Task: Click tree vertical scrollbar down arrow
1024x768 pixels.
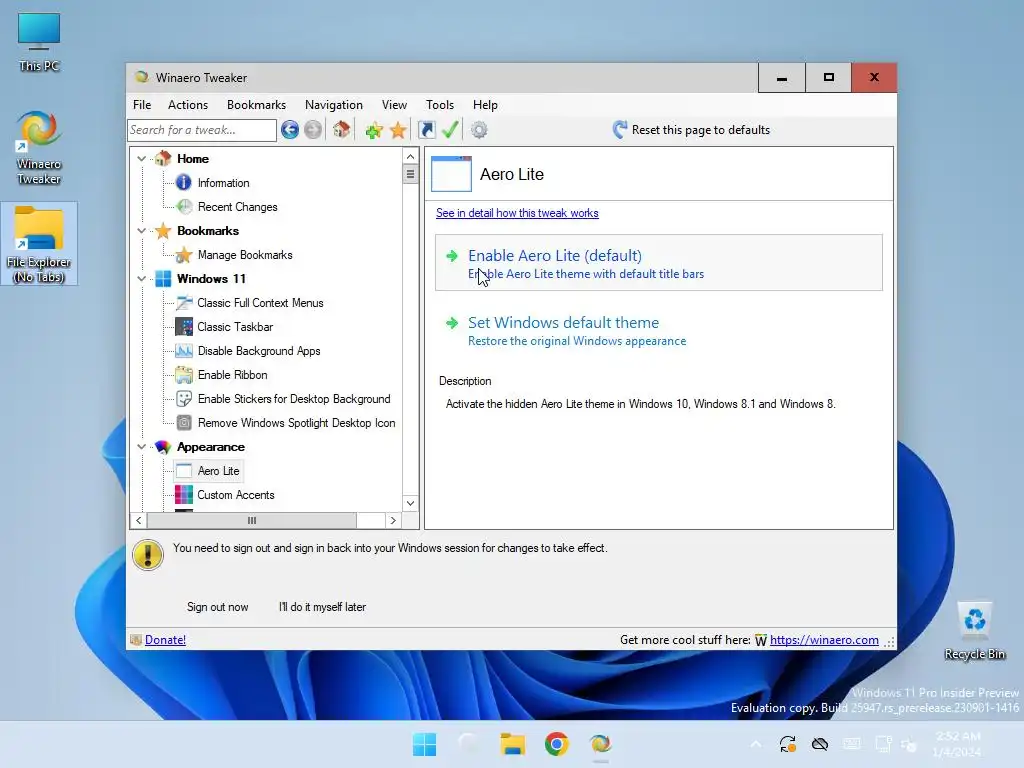Action: (410, 503)
